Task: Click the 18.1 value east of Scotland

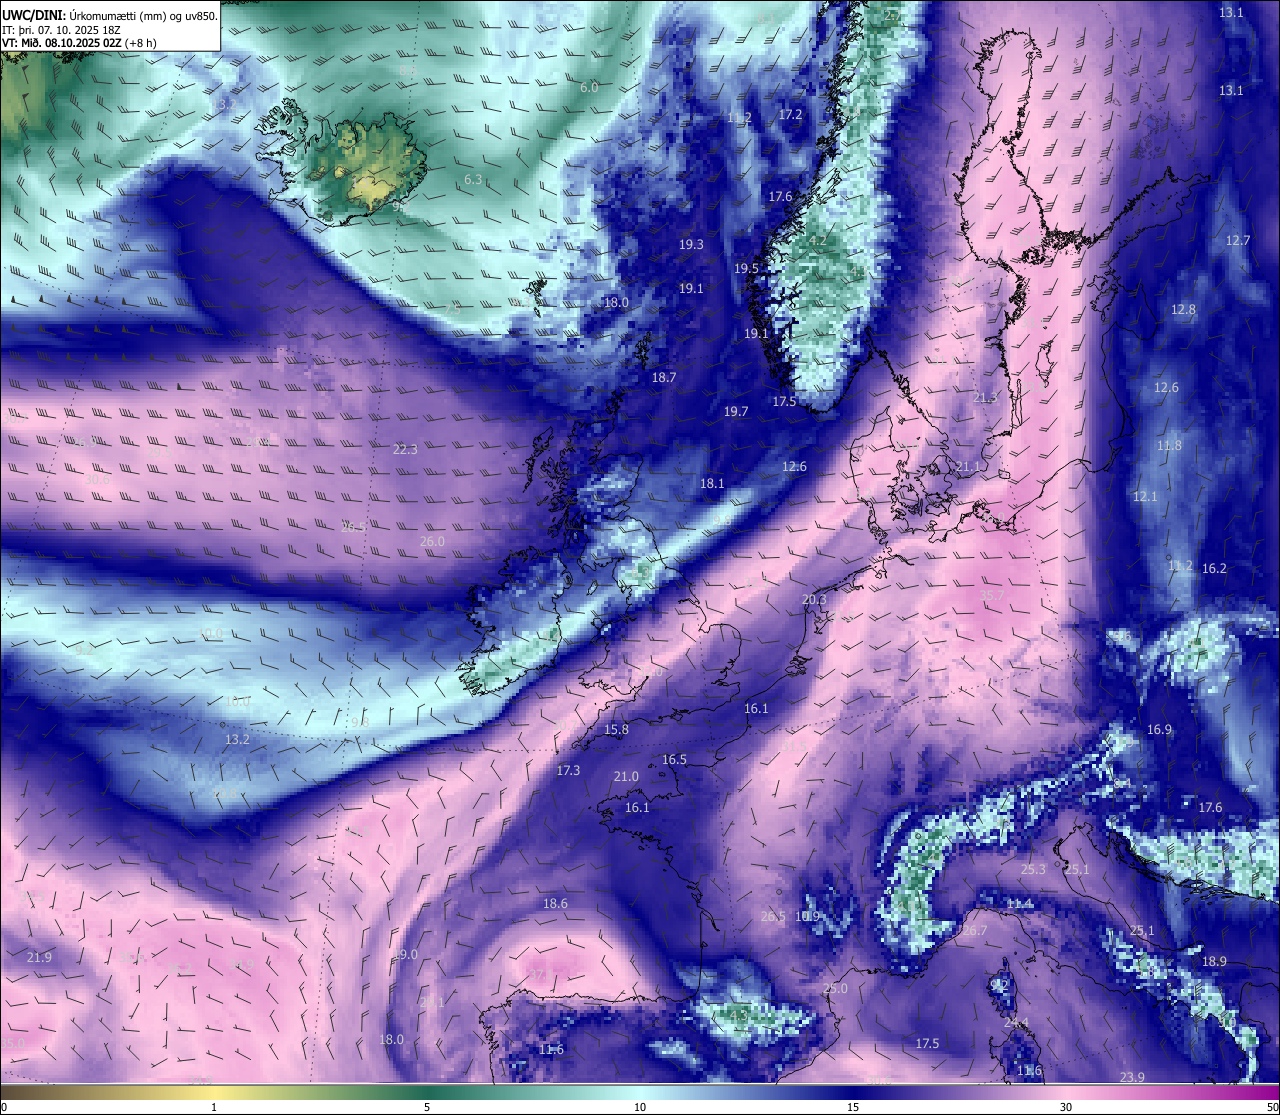Action: tap(712, 484)
